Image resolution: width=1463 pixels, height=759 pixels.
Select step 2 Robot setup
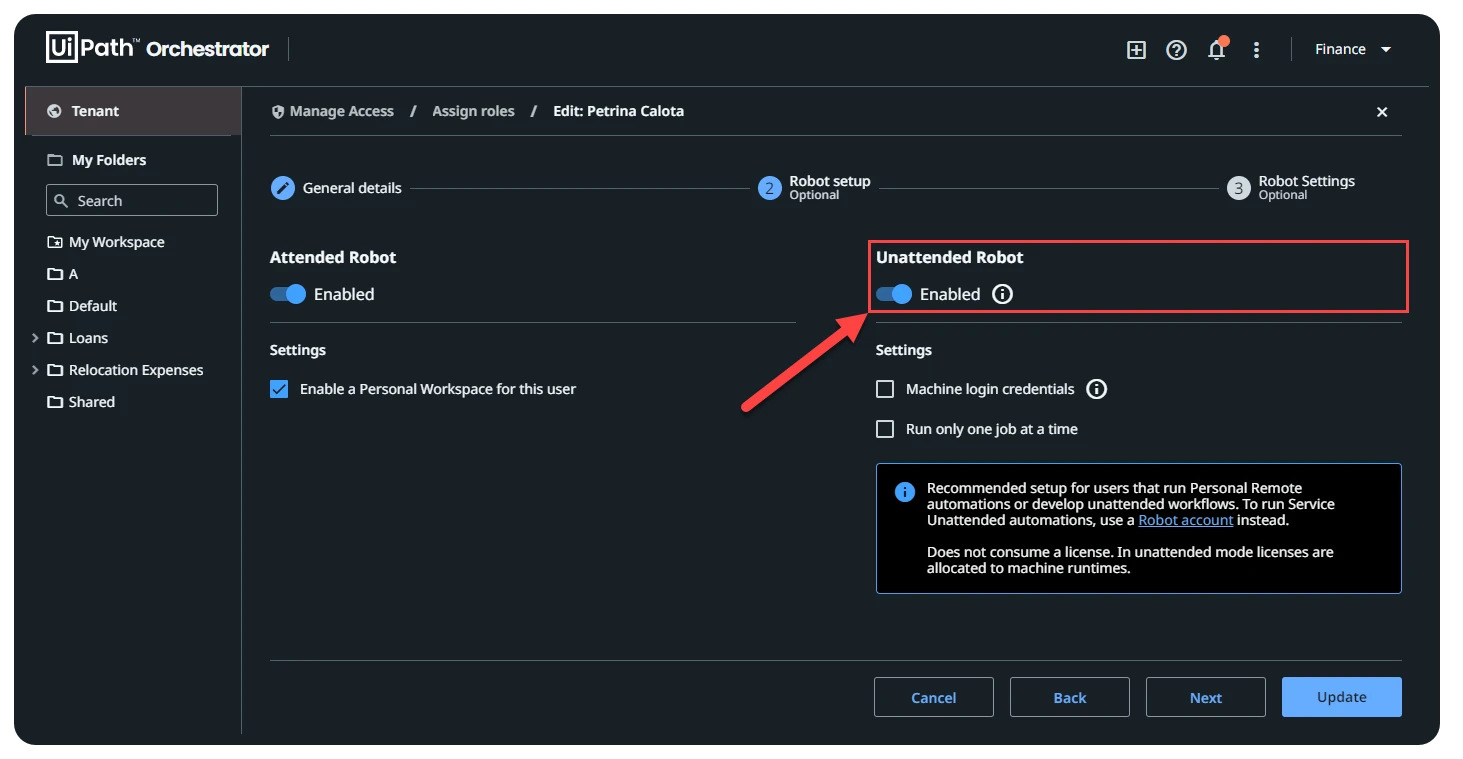(x=815, y=187)
